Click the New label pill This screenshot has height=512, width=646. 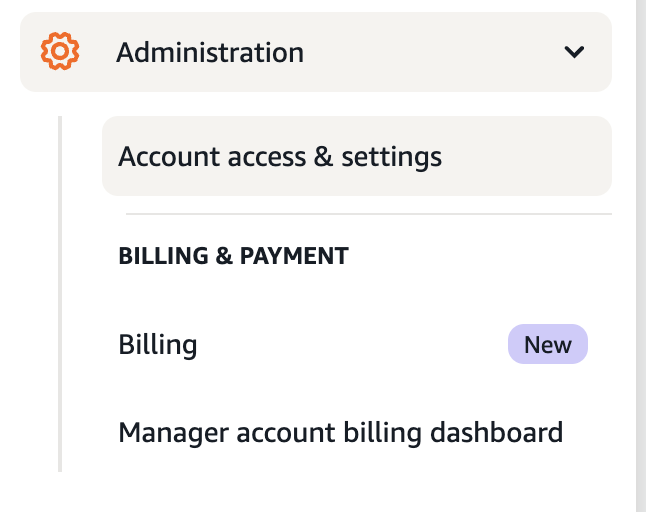pos(548,345)
